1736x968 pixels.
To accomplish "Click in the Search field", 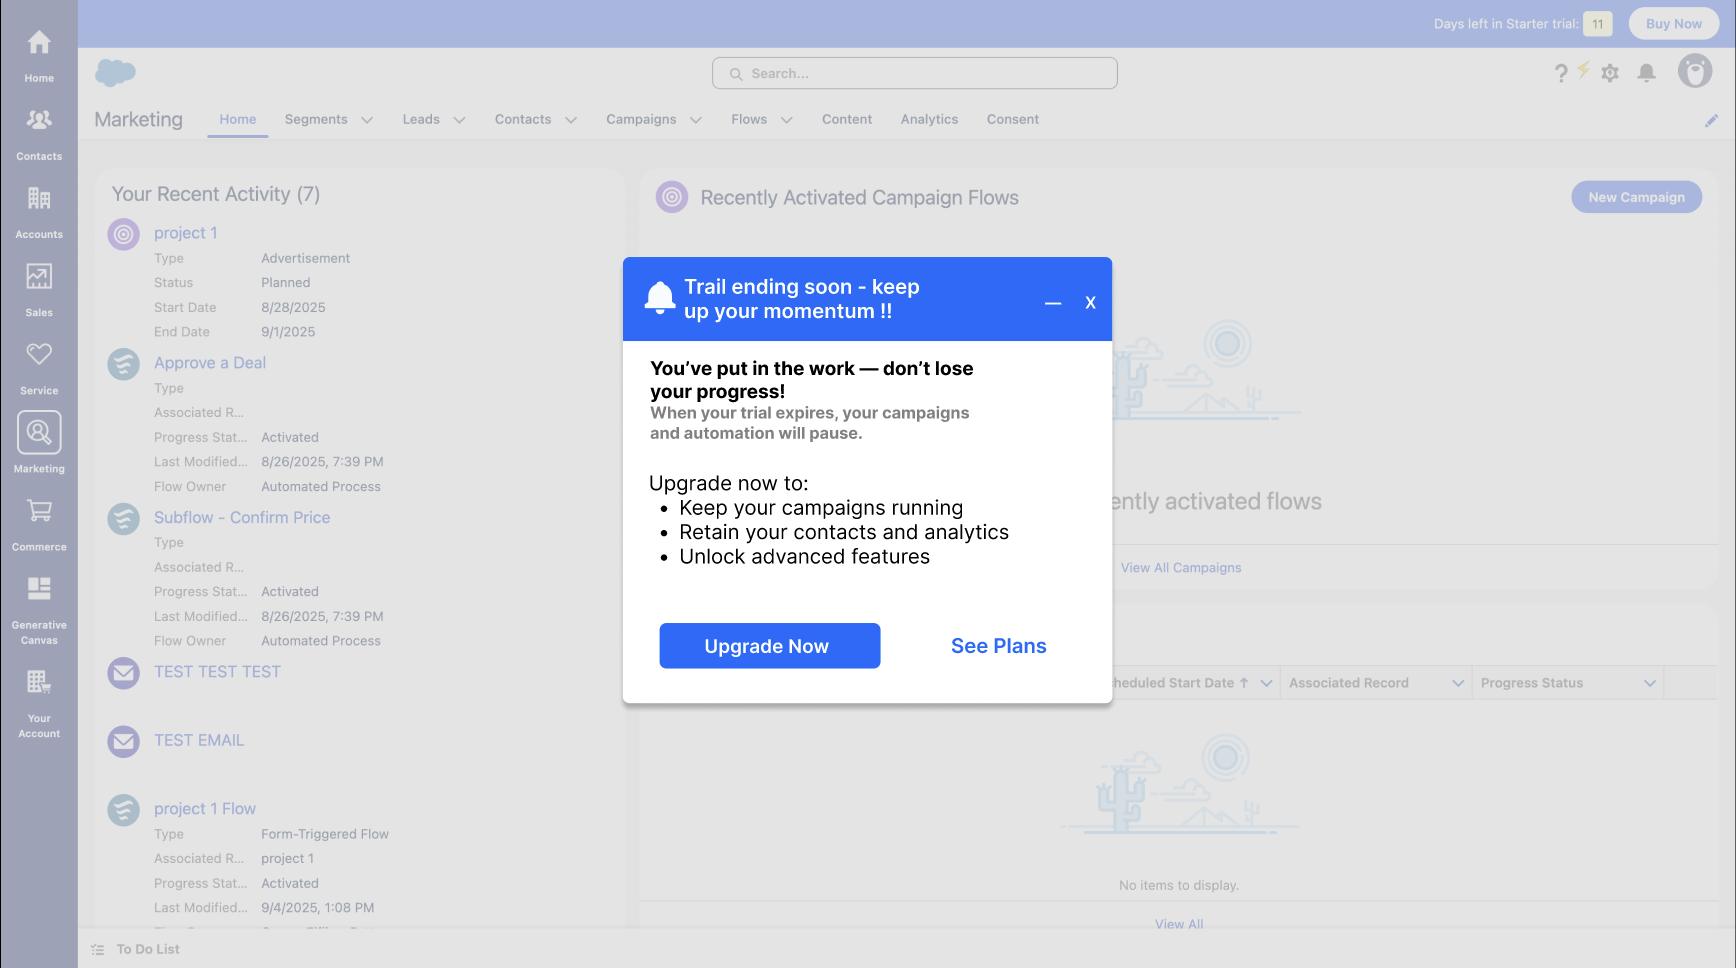I will point(915,73).
